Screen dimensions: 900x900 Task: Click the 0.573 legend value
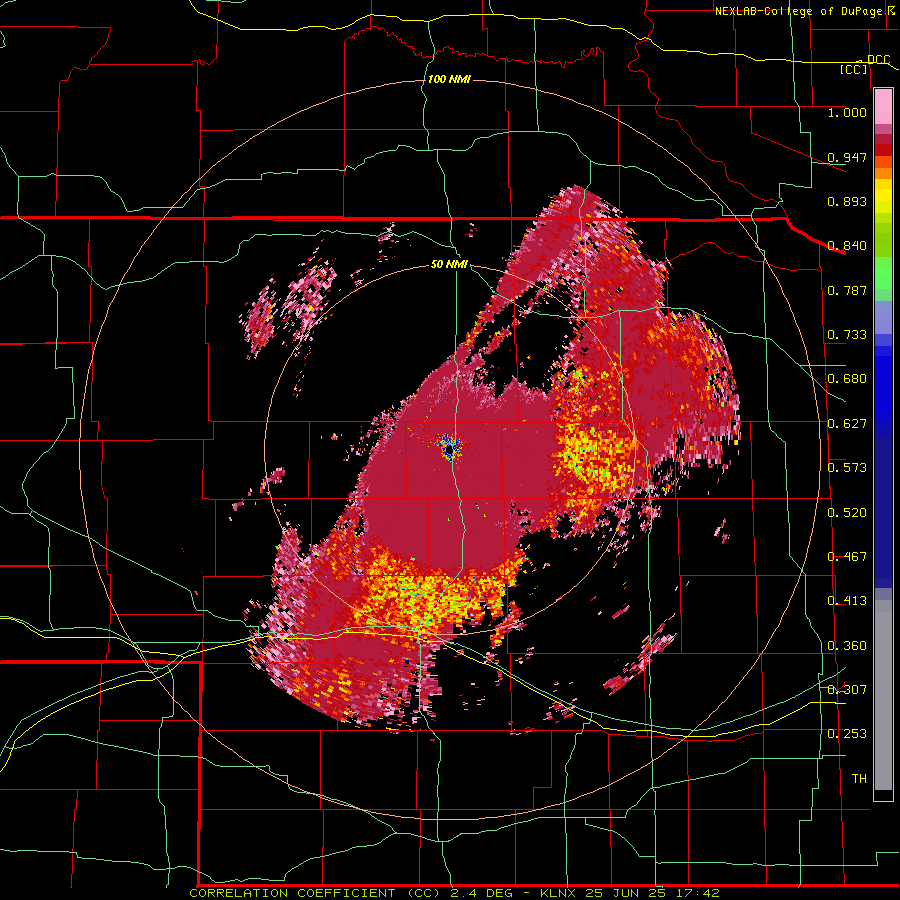tap(847, 467)
